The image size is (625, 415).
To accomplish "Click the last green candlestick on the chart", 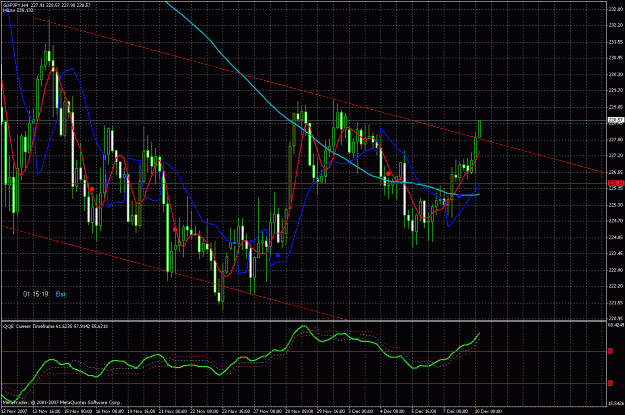I will [x=480, y=129].
